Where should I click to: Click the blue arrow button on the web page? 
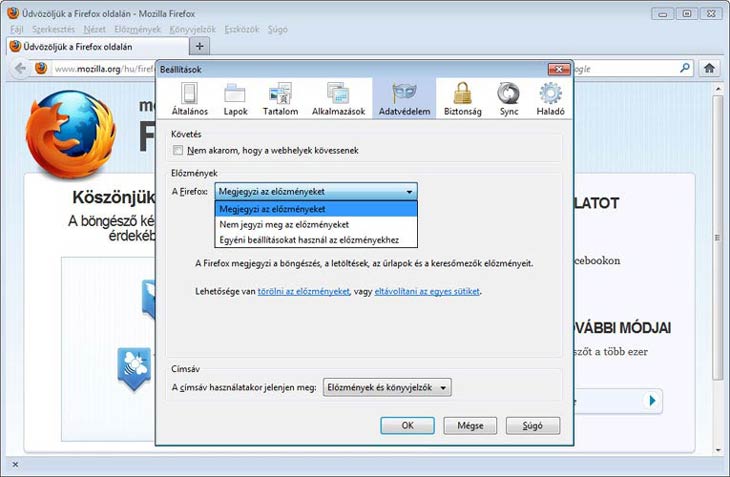[652, 400]
